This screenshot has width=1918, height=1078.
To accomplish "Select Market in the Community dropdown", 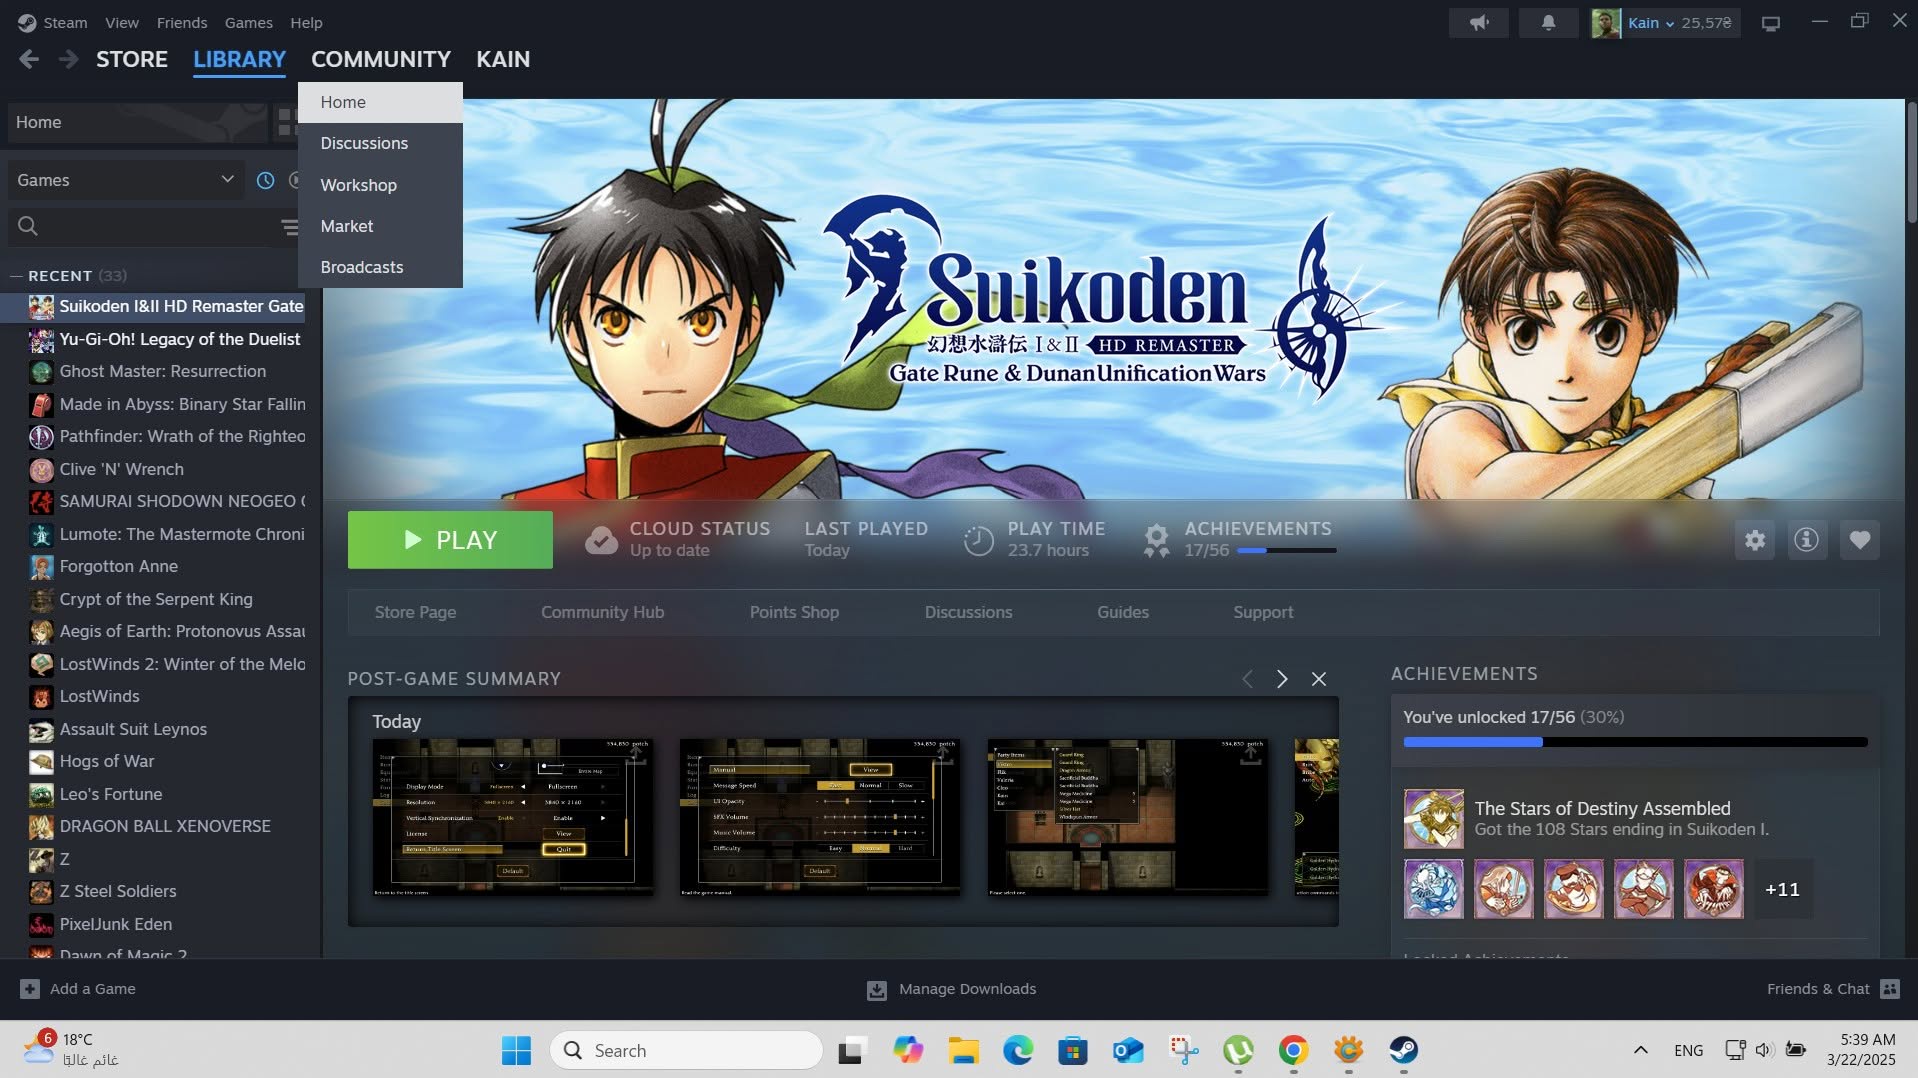I will (380, 226).
